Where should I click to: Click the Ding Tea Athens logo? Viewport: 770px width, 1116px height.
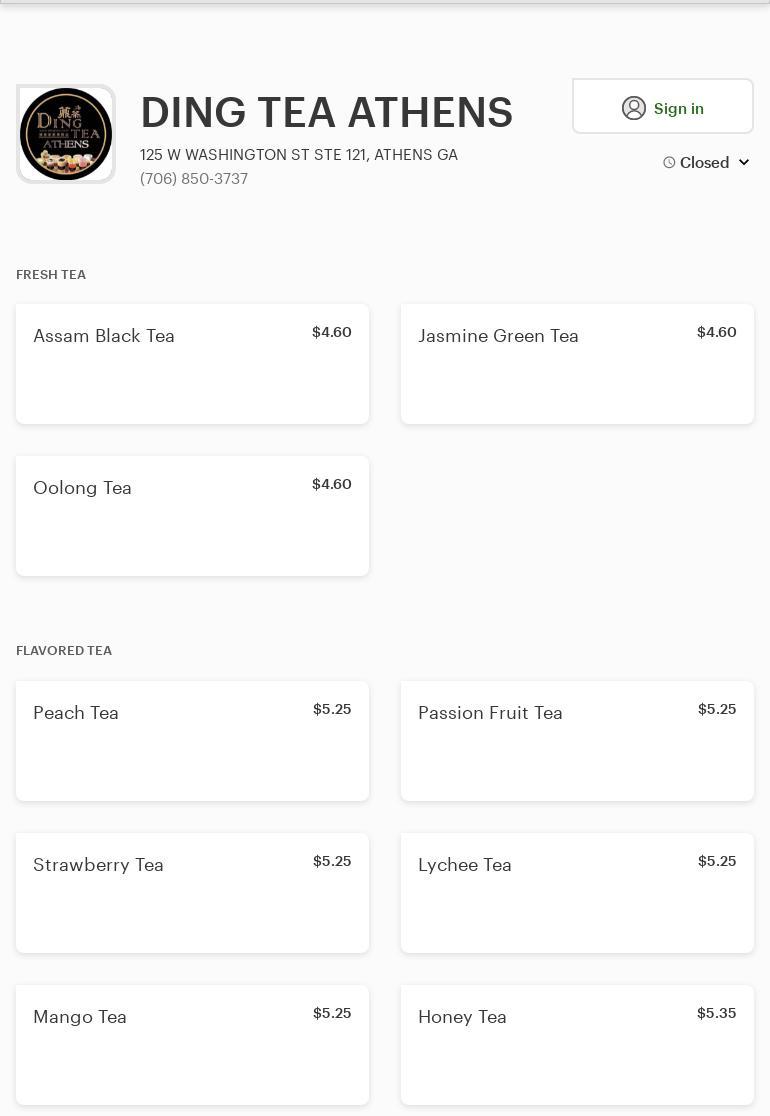[x=66, y=134]
